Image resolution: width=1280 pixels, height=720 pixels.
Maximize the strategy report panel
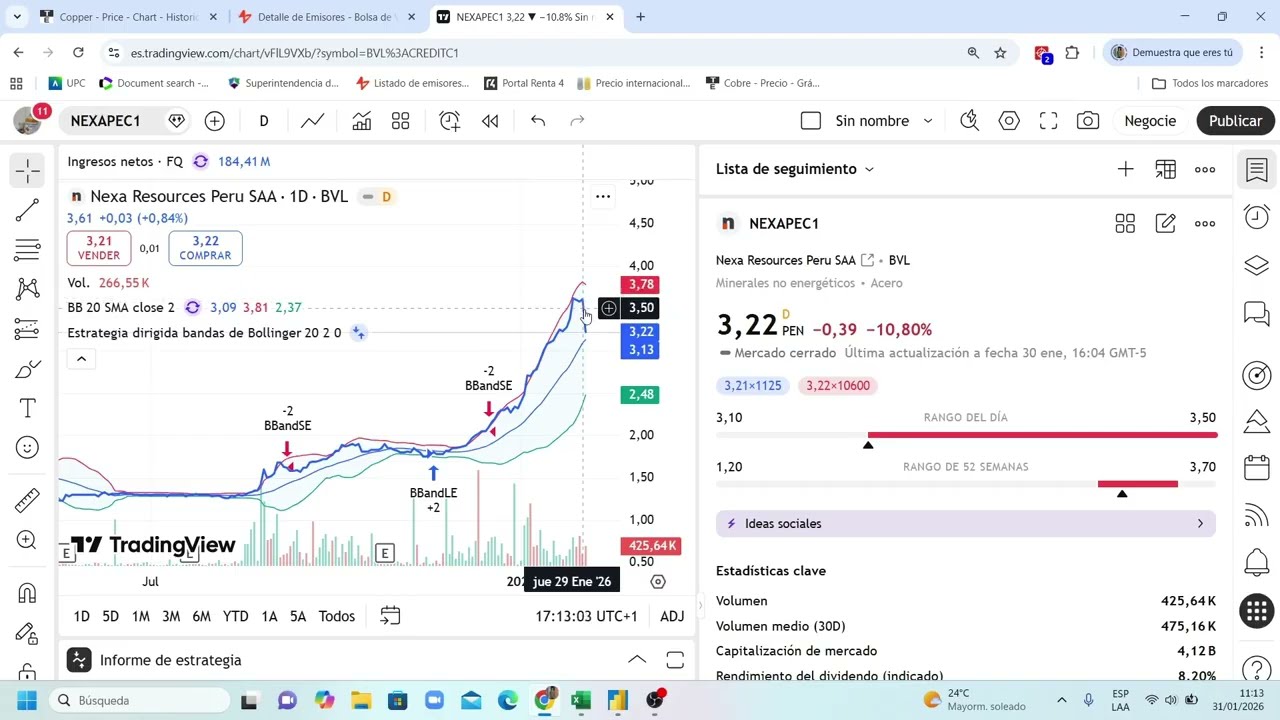pos(675,660)
